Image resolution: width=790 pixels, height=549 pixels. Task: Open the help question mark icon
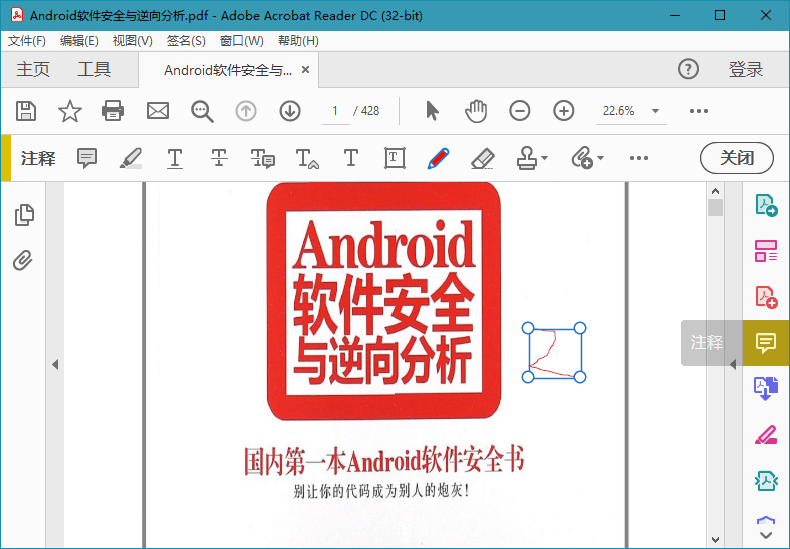coord(688,69)
